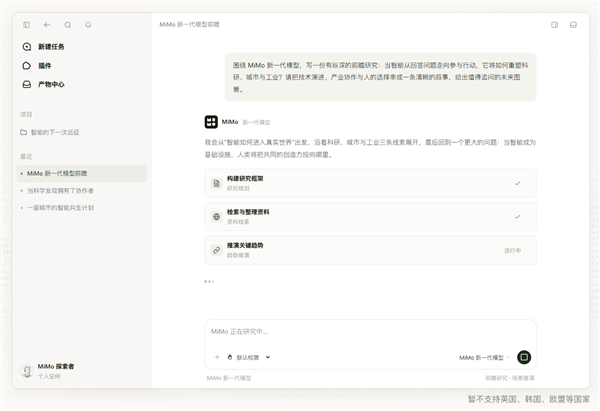The width and height of the screenshot is (600, 411).
Task: Select the MiMo 新一代模型前瞻 conversation
Action: click(82, 173)
